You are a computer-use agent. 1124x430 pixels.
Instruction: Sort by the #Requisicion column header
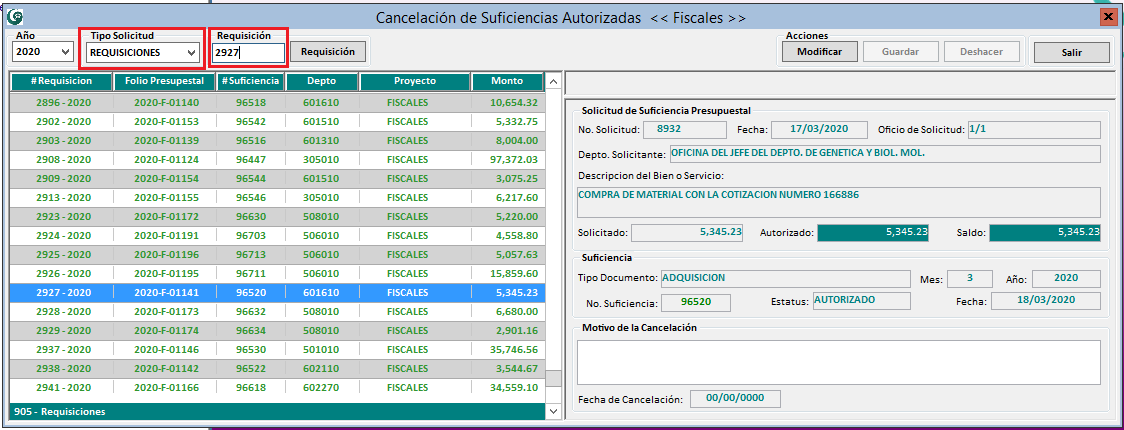(x=61, y=81)
